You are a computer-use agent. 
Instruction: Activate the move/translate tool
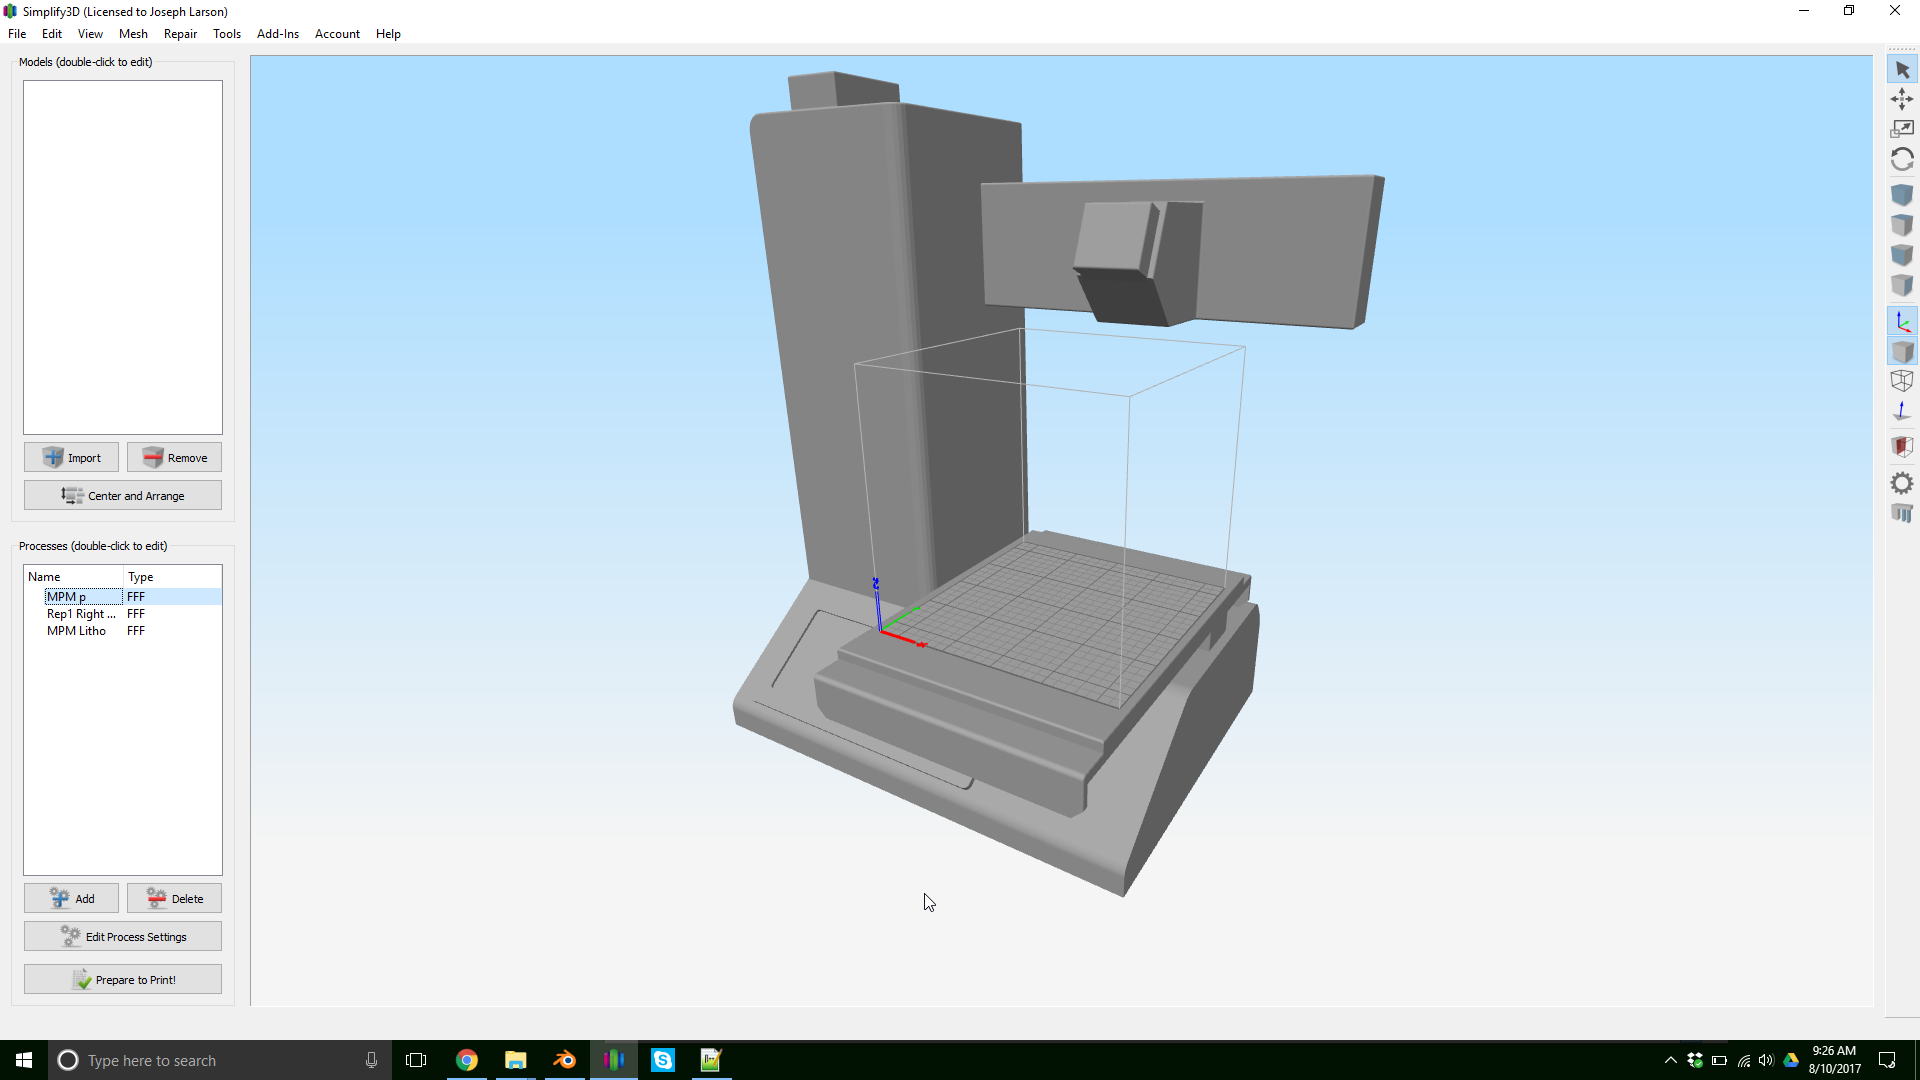(1902, 99)
